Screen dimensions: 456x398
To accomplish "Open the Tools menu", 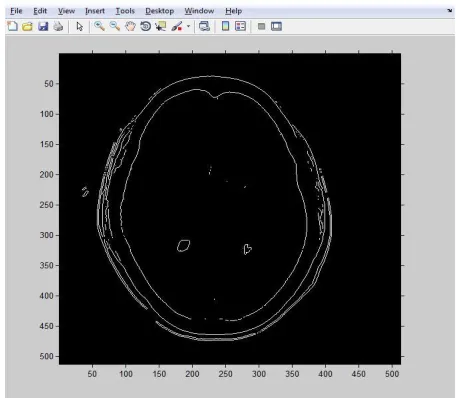I will tap(125, 11).
